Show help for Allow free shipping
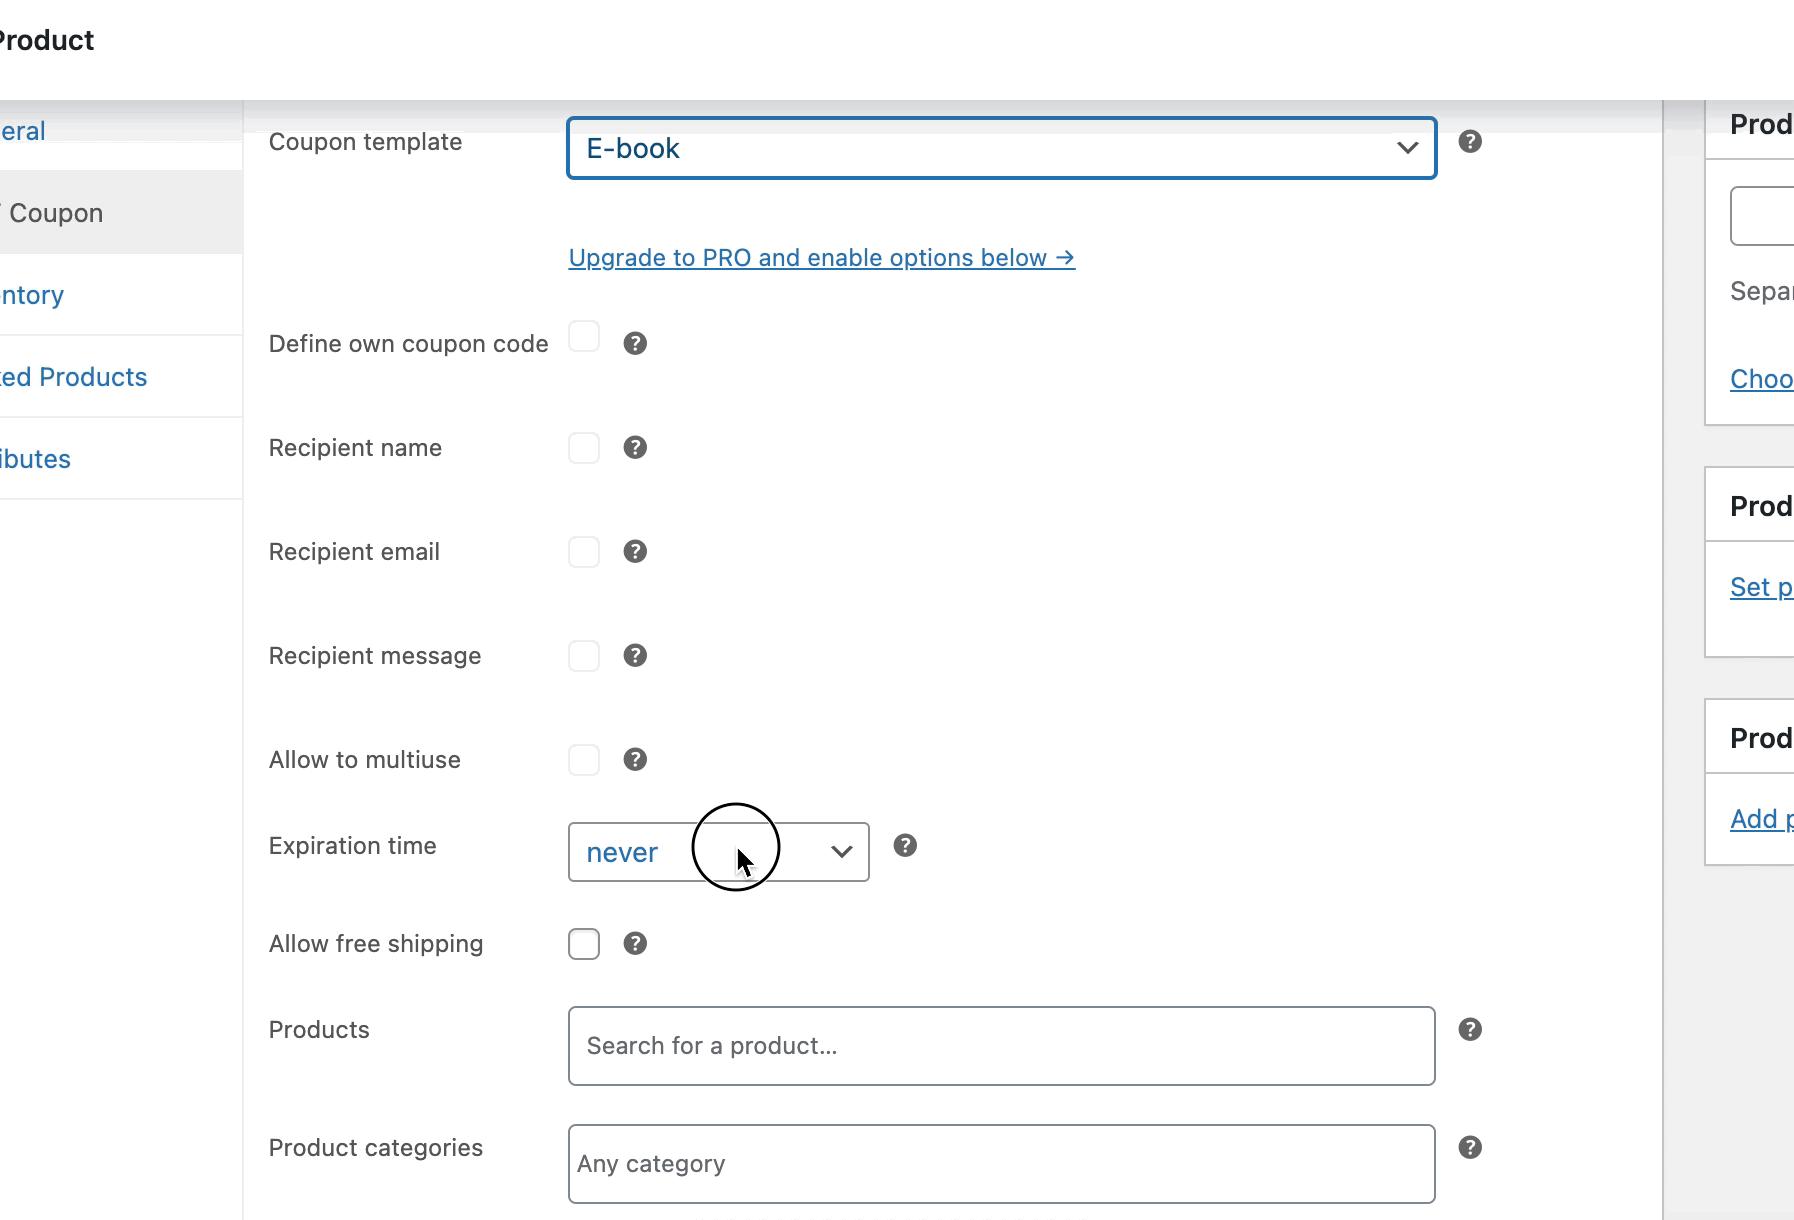 click(635, 943)
